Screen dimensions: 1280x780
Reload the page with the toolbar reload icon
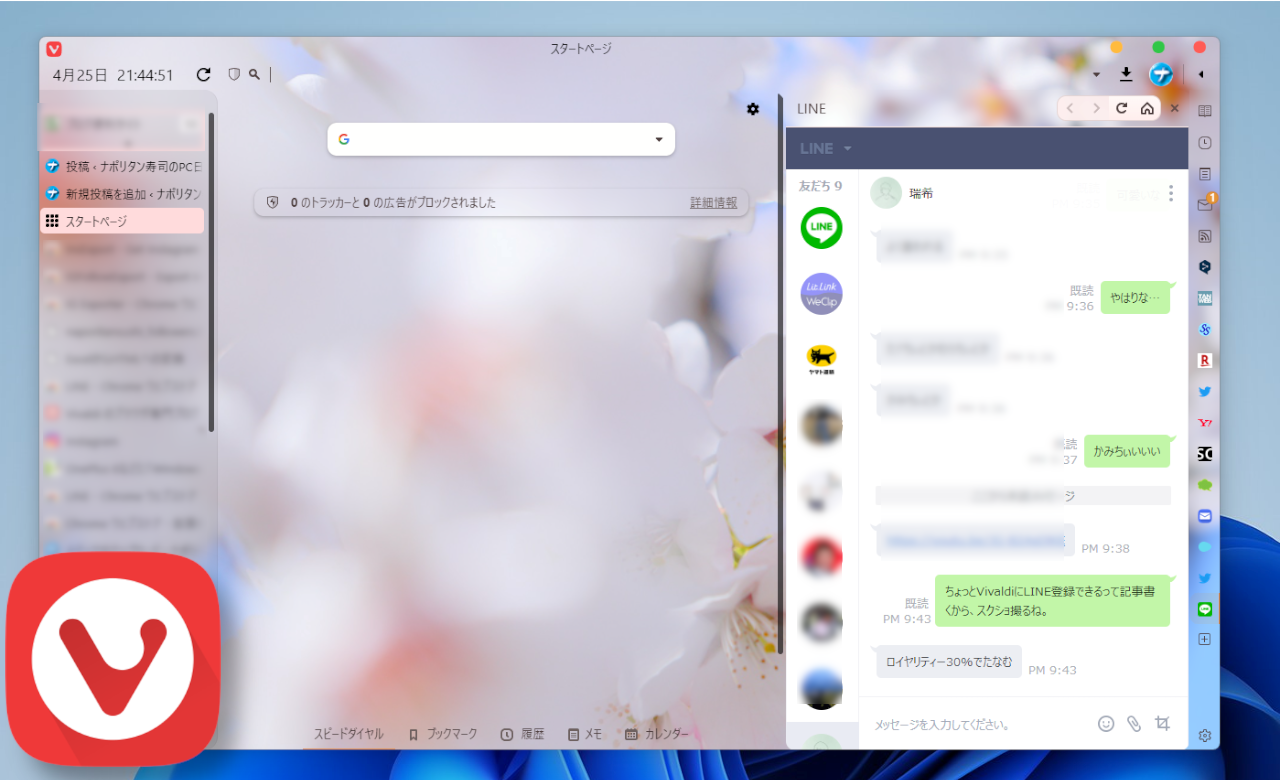click(204, 74)
